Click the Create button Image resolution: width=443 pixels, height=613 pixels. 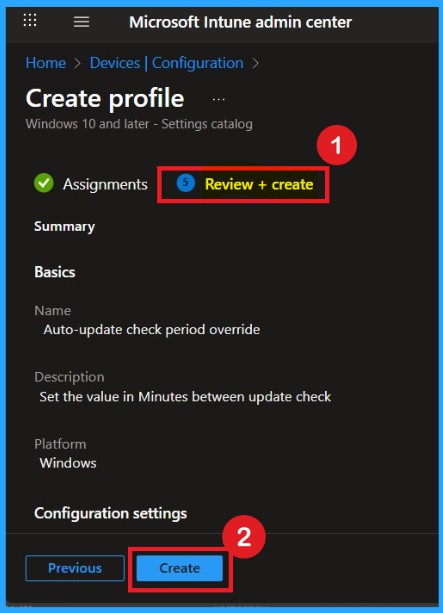(x=180, y=568)
